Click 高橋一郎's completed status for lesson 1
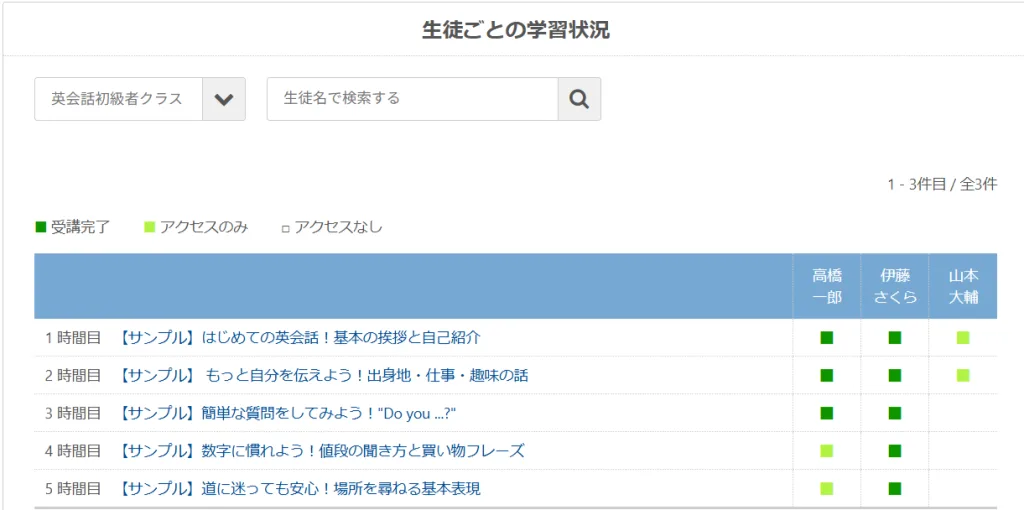The width and height of the screenshot is (1024, 510). point(827,338)
